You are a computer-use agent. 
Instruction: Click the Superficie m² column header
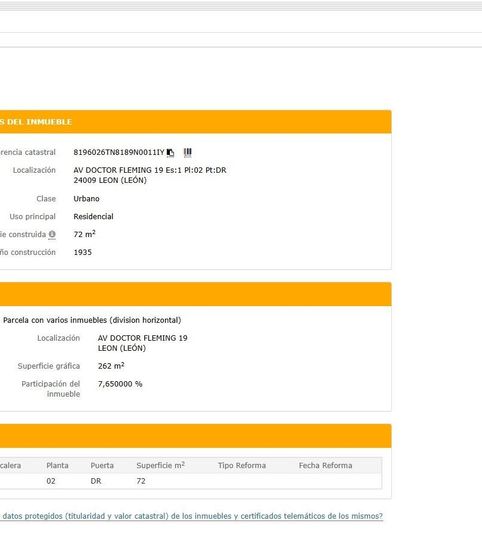[160, 465]
